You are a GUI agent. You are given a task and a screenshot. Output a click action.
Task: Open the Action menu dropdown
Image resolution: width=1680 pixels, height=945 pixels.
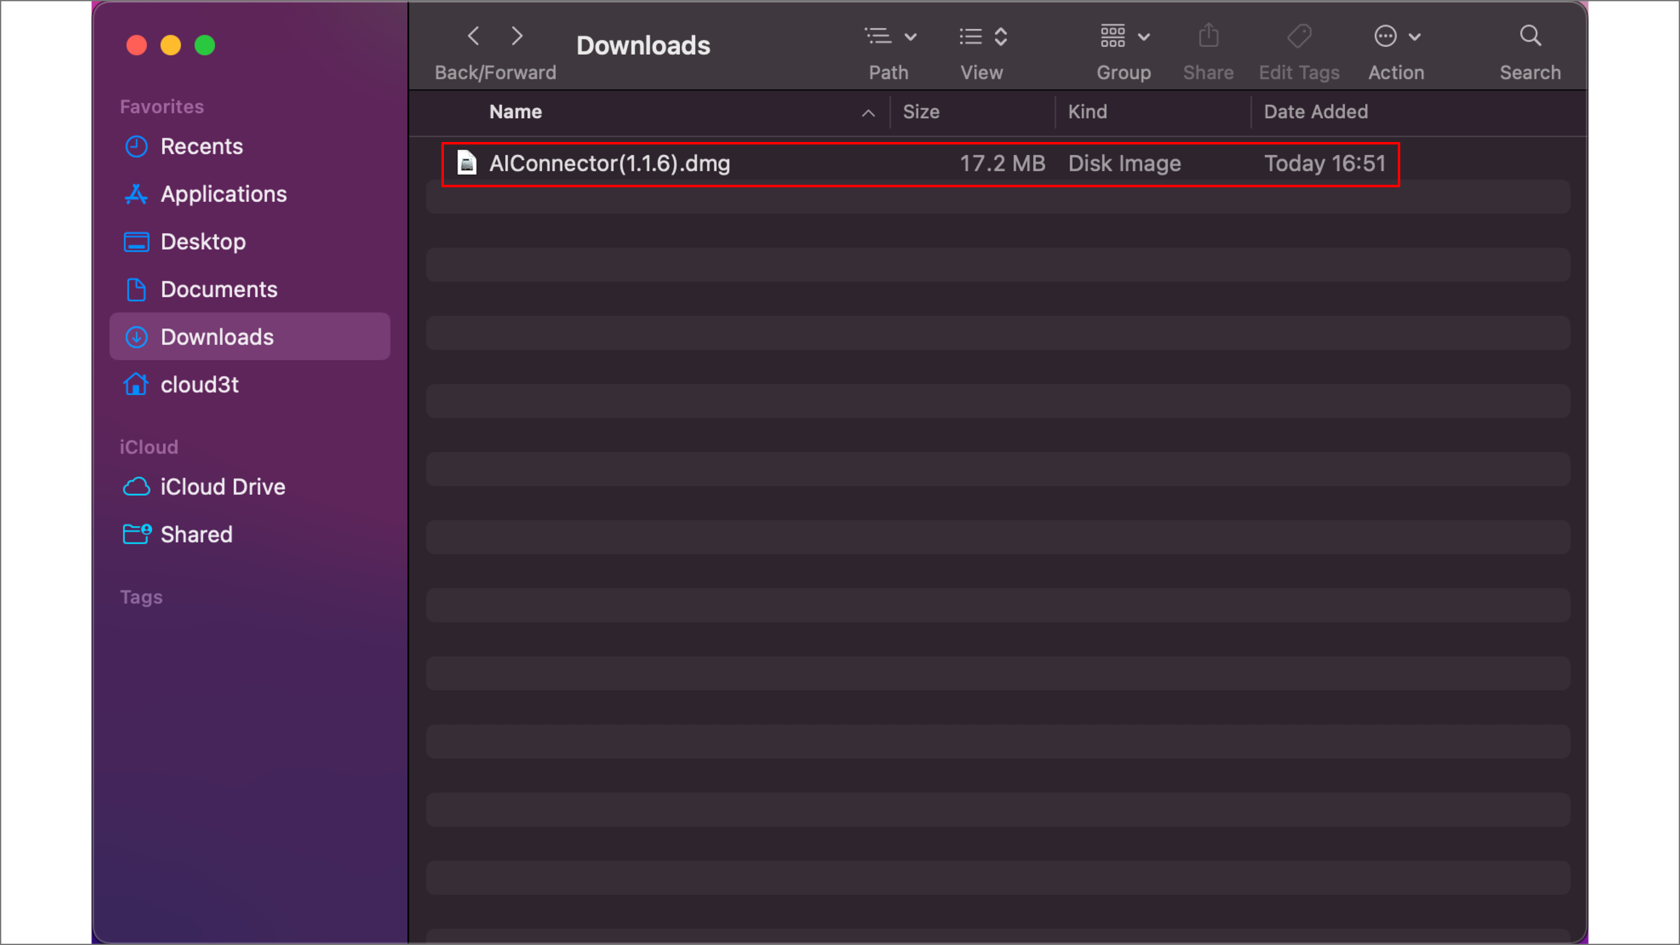click(x=1396, y=37)
